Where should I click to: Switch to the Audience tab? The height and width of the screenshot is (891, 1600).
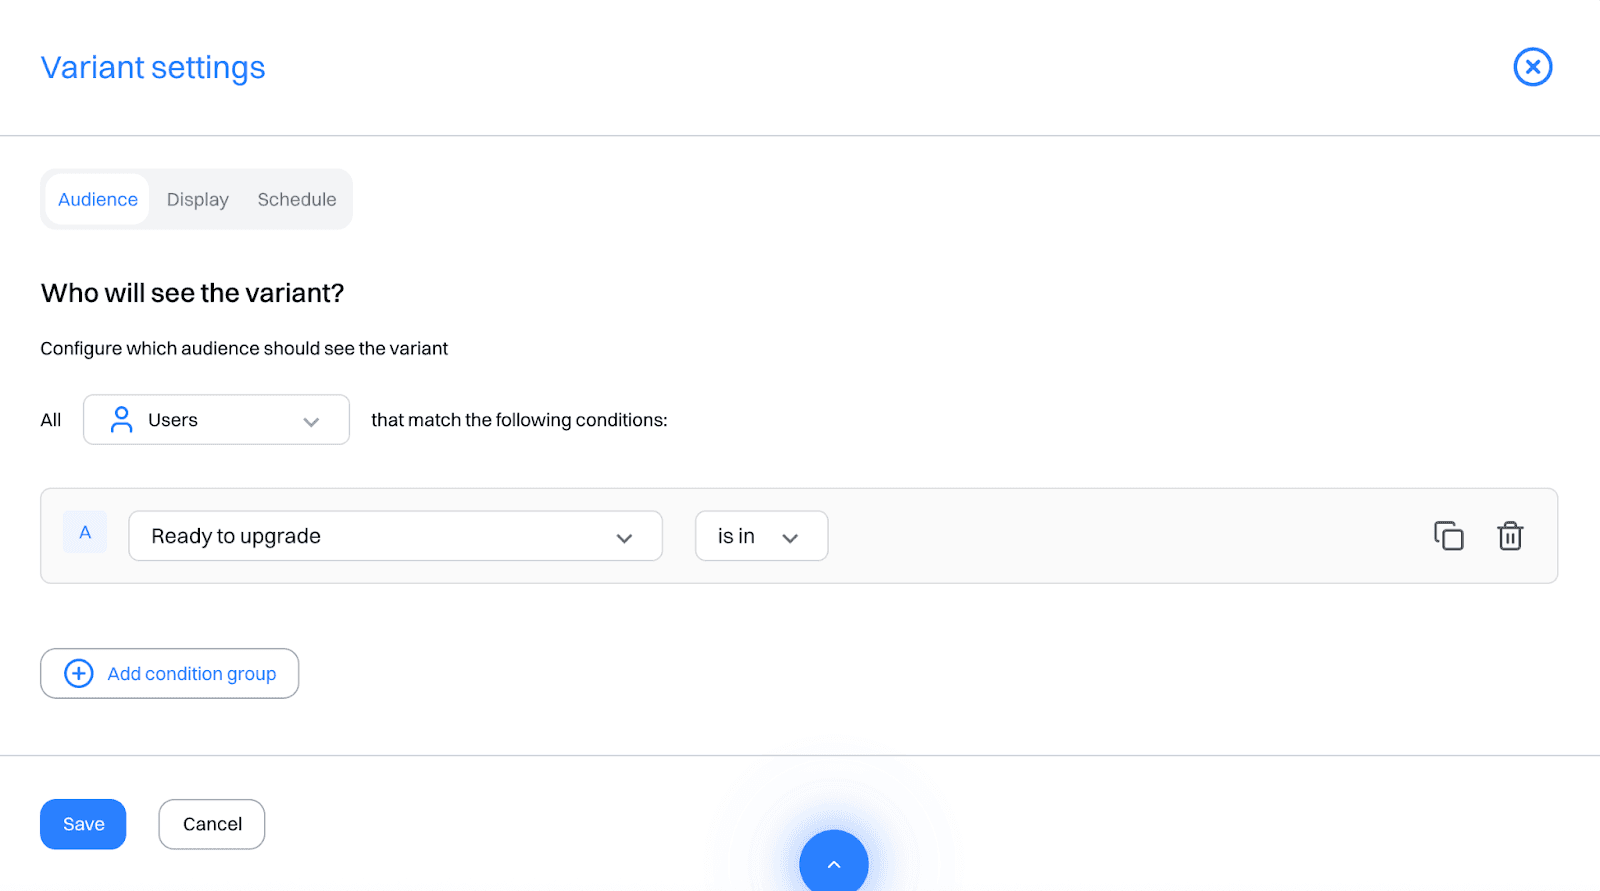pos(98,200)
